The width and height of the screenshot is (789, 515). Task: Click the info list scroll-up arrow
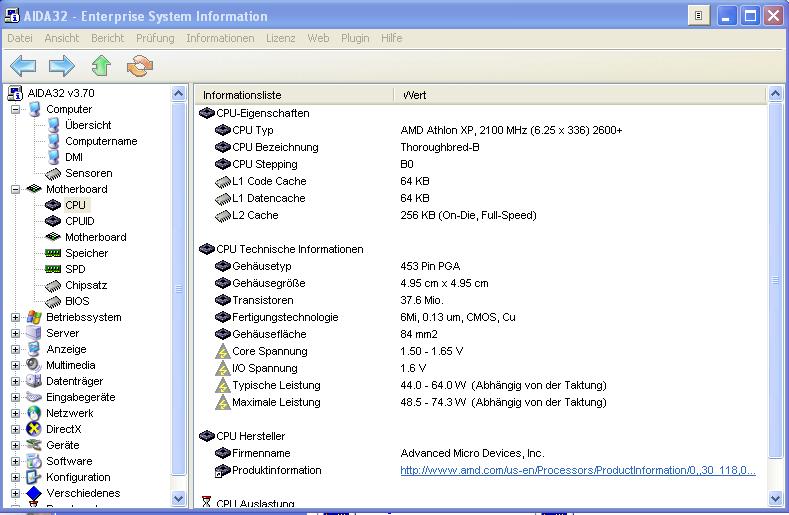point(775,94)
